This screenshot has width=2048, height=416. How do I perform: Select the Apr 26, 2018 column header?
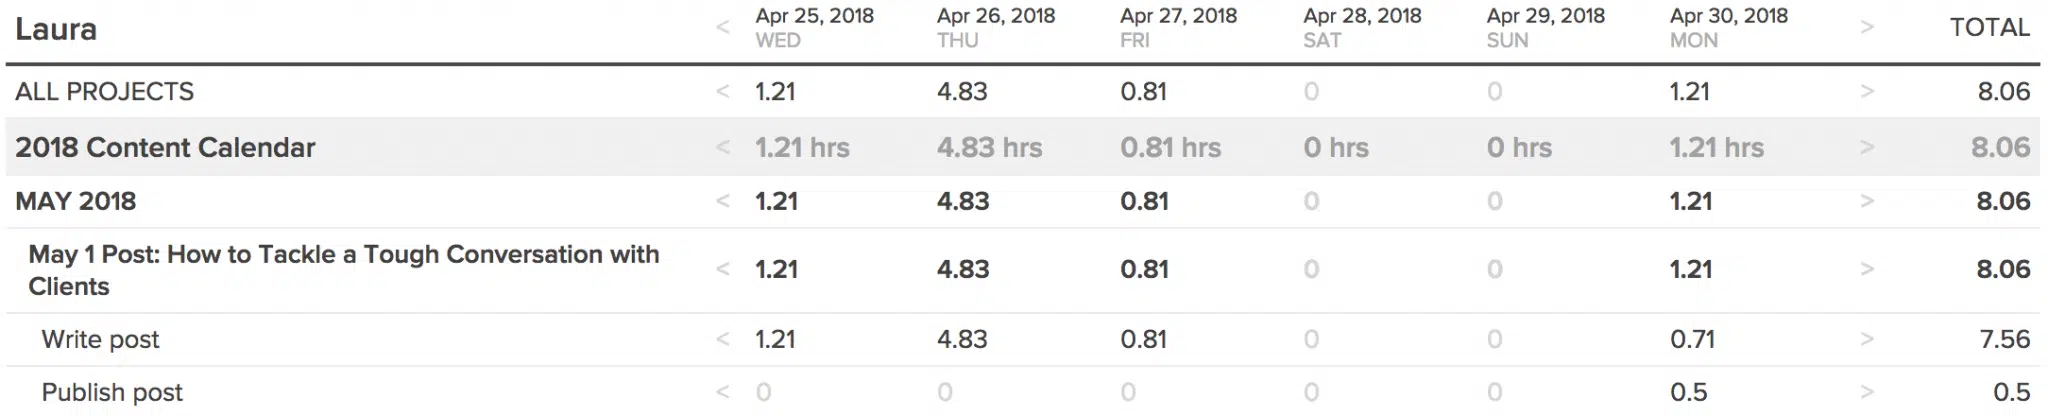pos(996,27)
